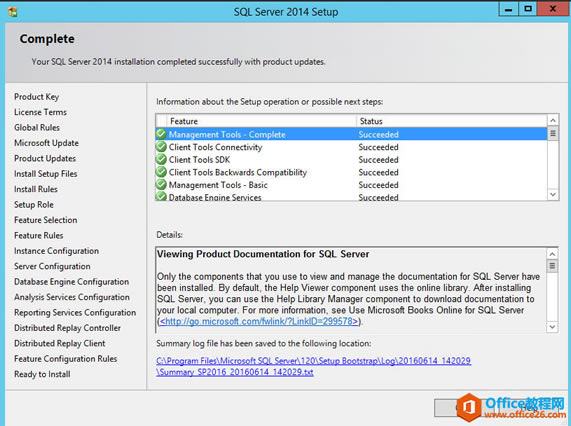Click the Distributed Replay Client step
The image size is (571, 426).
59,343
